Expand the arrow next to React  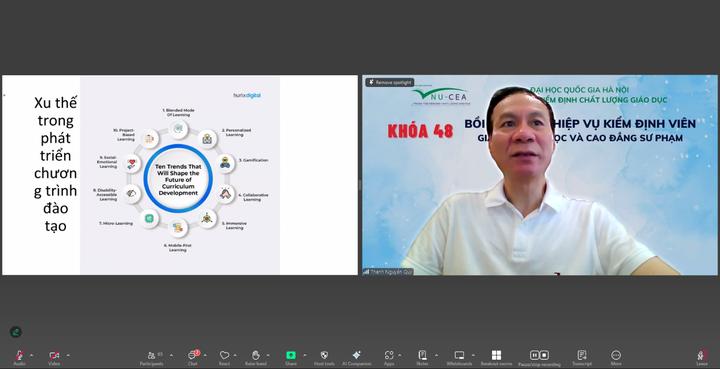(235, 355)
